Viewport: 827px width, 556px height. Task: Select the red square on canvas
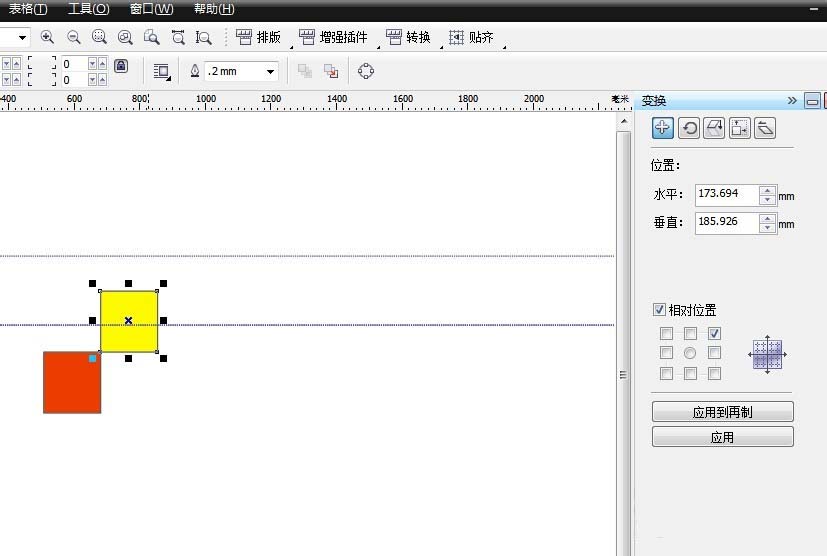72,382
